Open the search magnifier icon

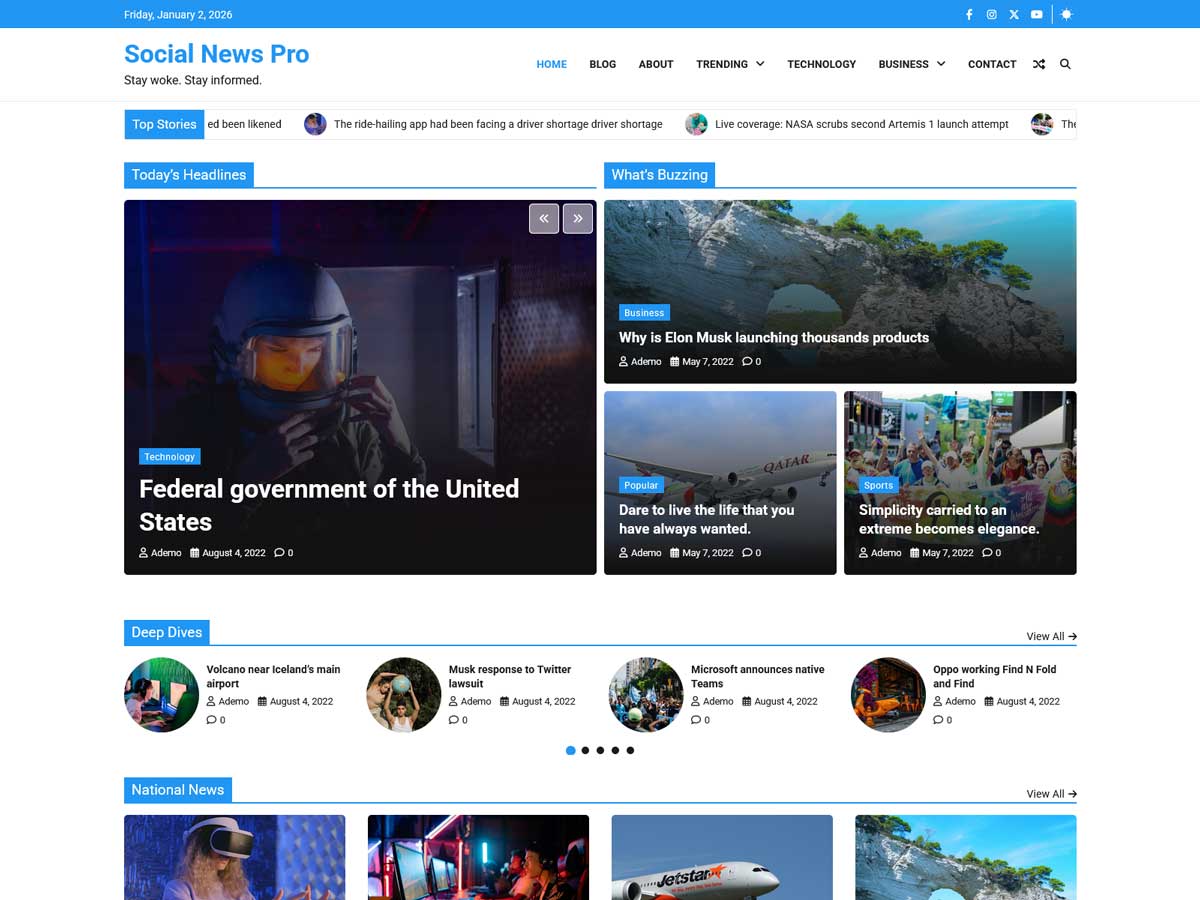[x=1065, y=64]
